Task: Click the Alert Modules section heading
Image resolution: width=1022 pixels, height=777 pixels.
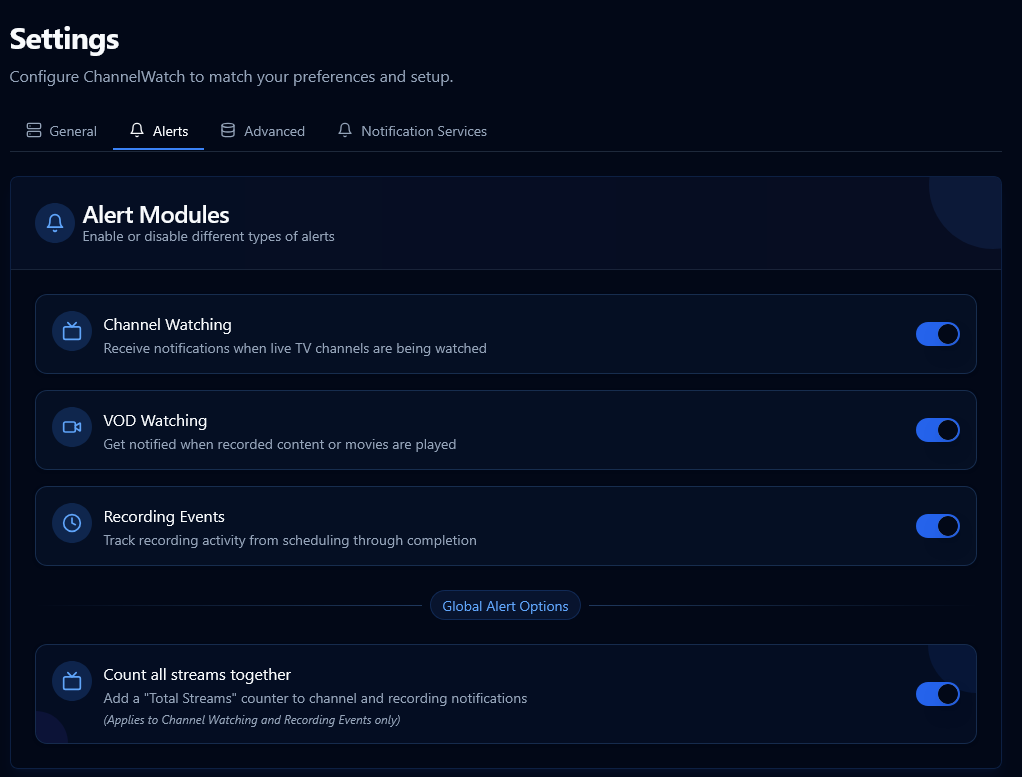Action: 156,215
